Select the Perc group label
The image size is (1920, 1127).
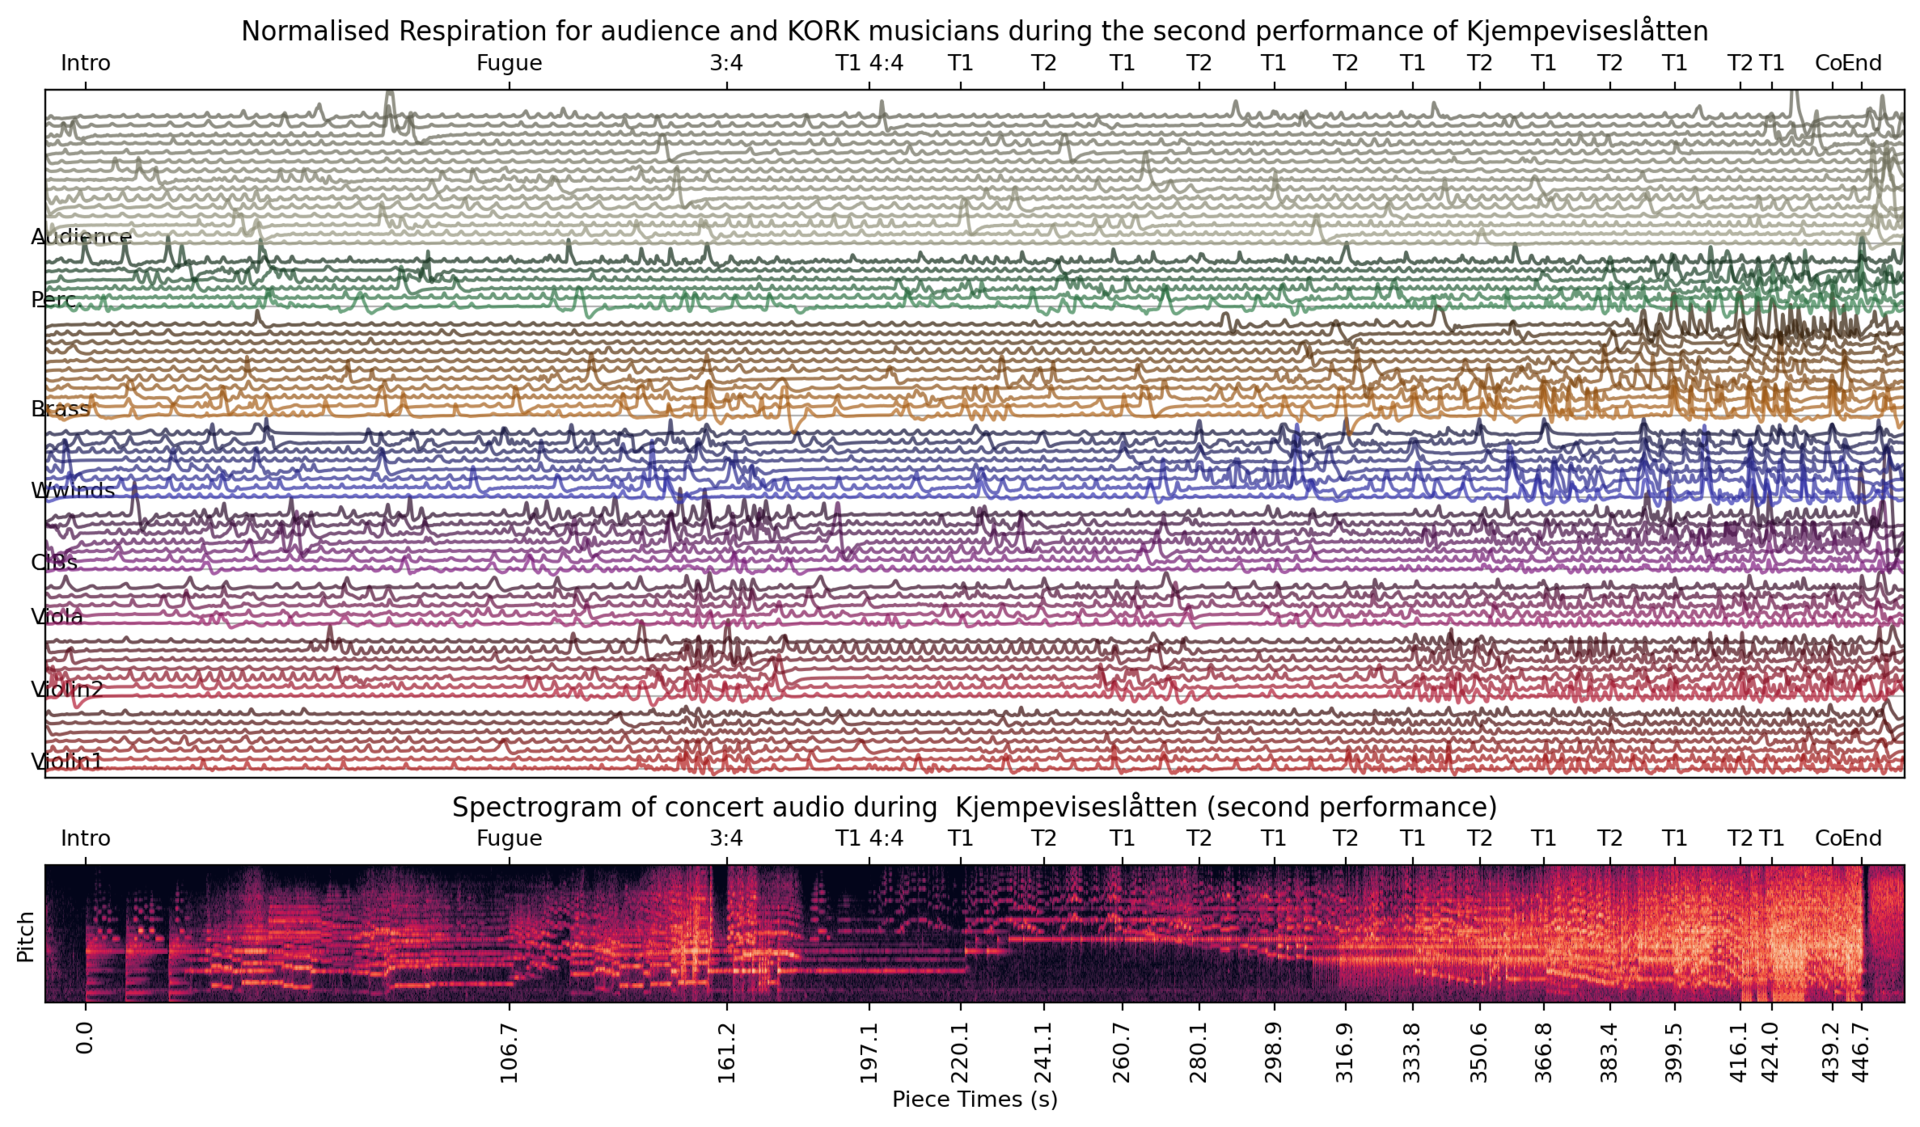(x=53, y=299)
